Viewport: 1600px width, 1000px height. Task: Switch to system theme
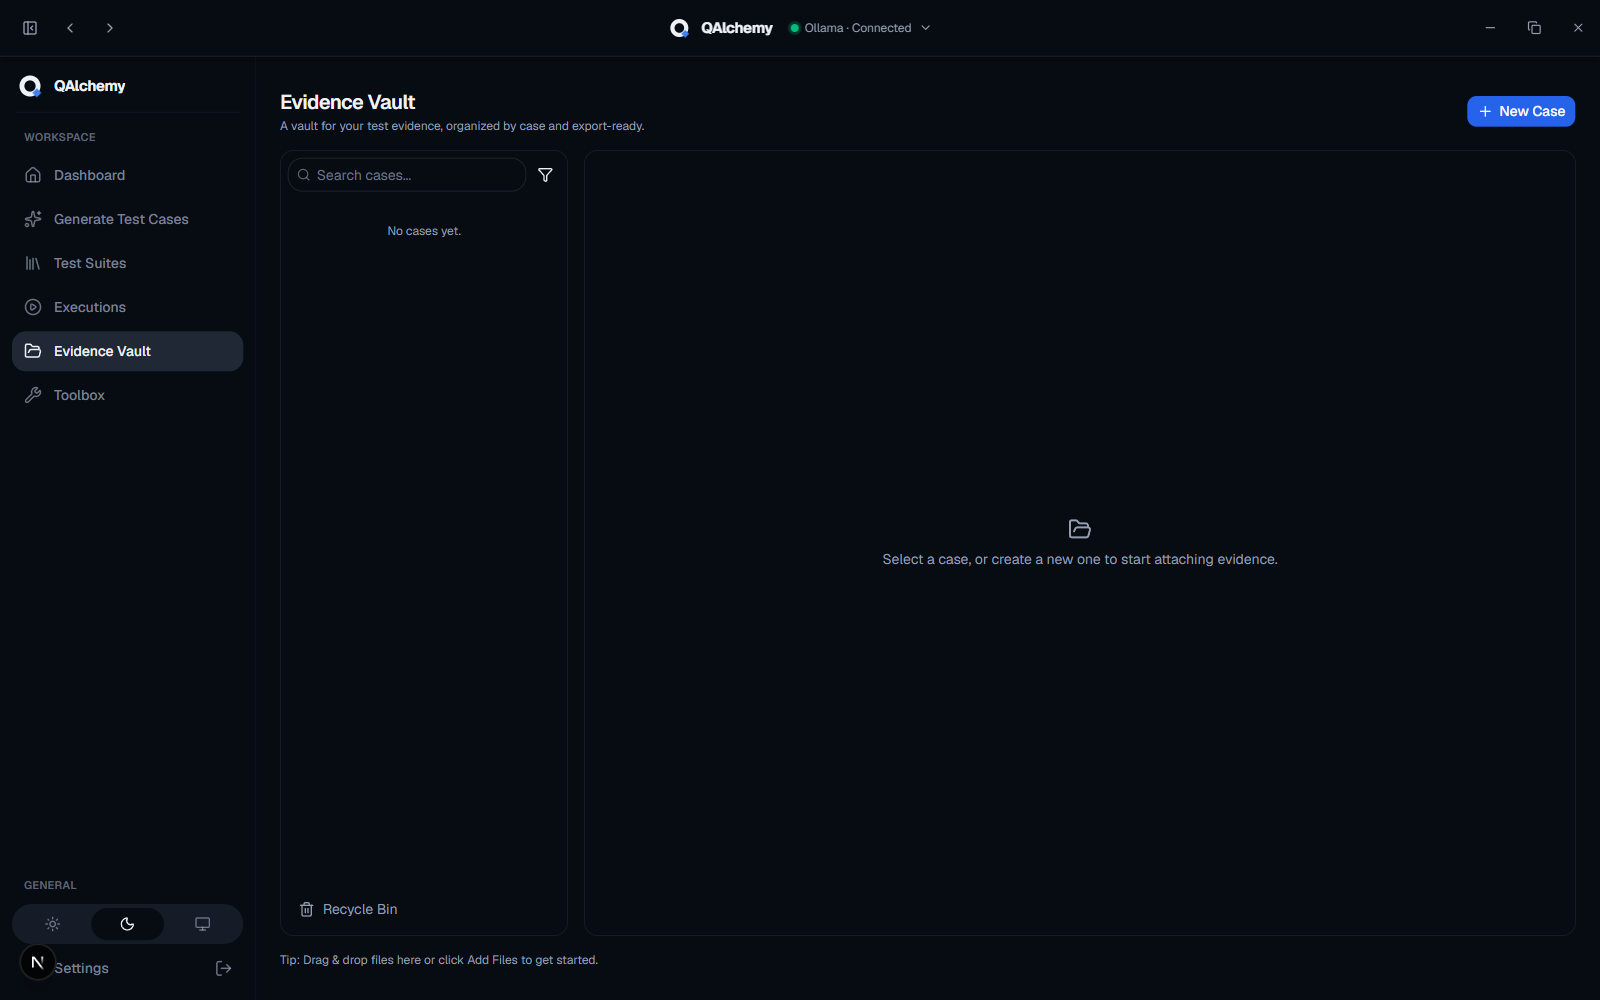(x=202, y=924)
